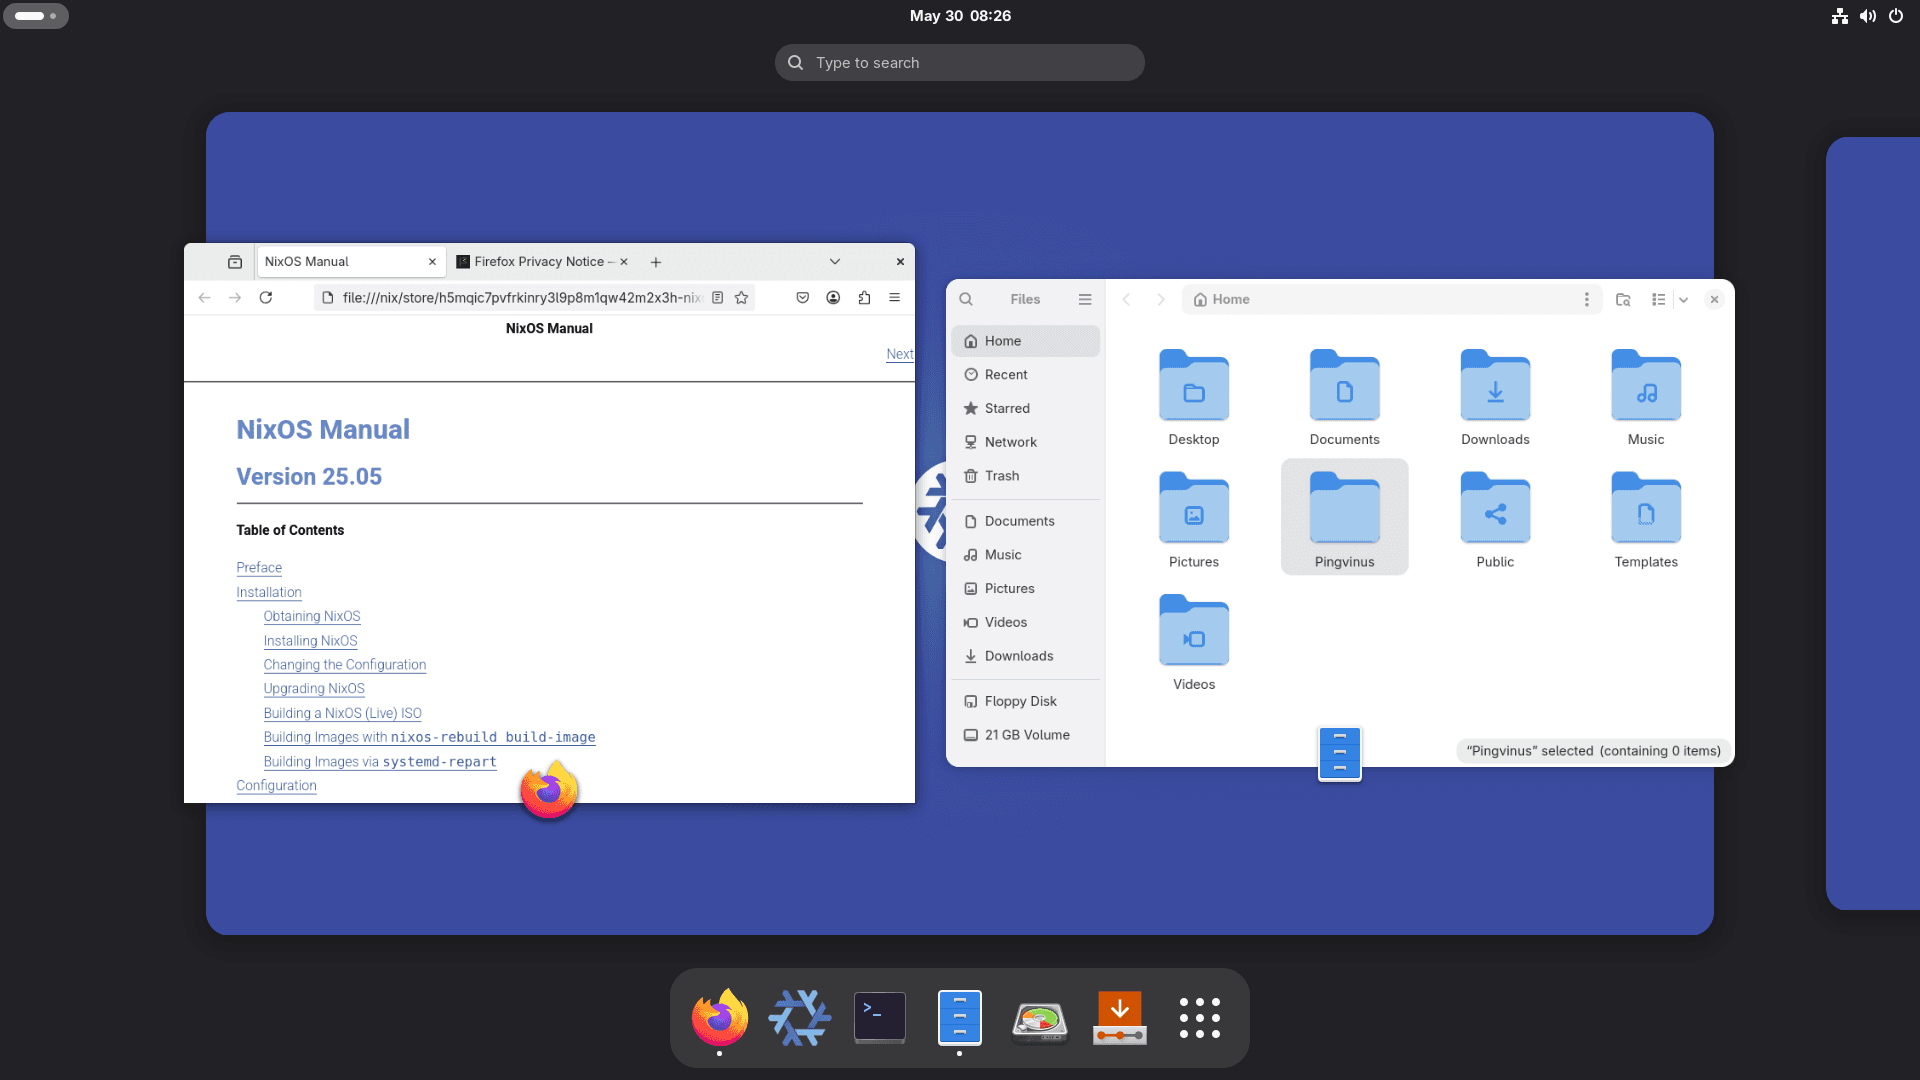Click the workspace indicator pill
Viewport: 1920px width, 1080px height.
pyautogui.click(x=36, y=16)
